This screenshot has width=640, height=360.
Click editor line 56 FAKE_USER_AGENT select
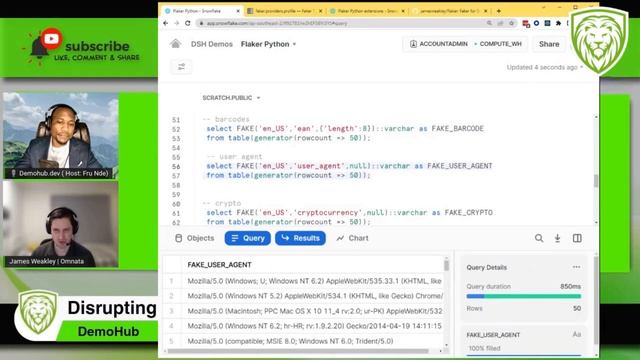coord(349,166)
